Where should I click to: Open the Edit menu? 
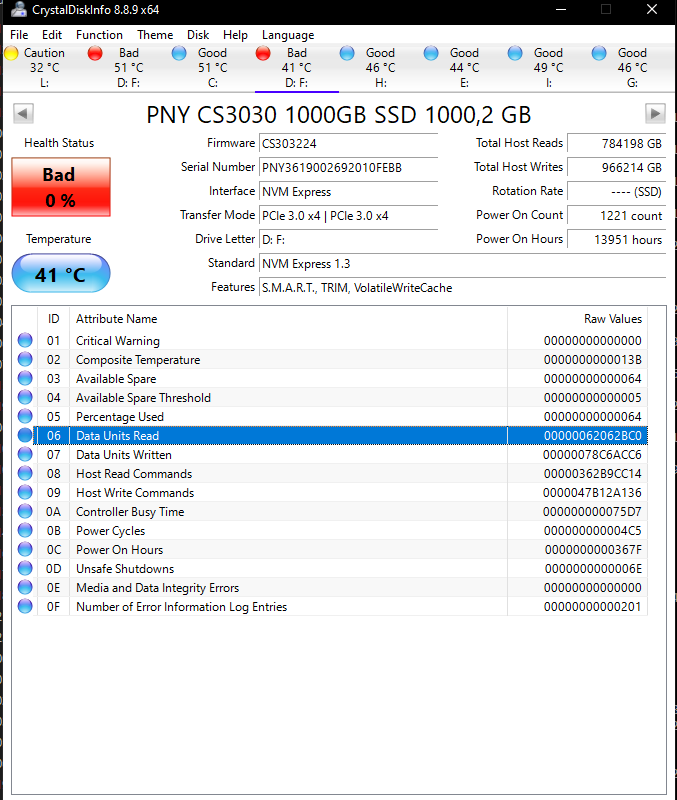click(52, 35)
